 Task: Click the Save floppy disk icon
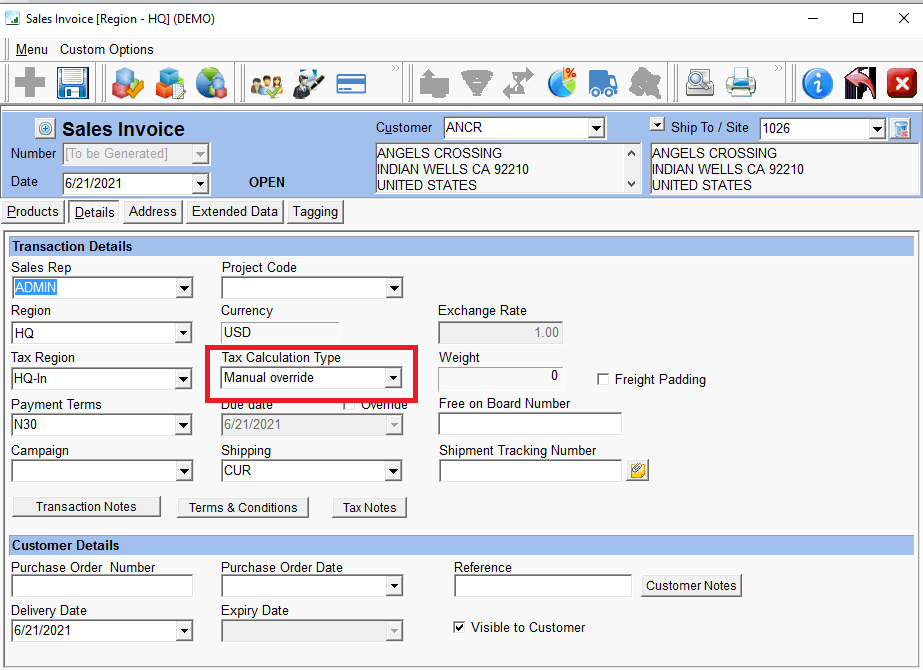[73, 82]
